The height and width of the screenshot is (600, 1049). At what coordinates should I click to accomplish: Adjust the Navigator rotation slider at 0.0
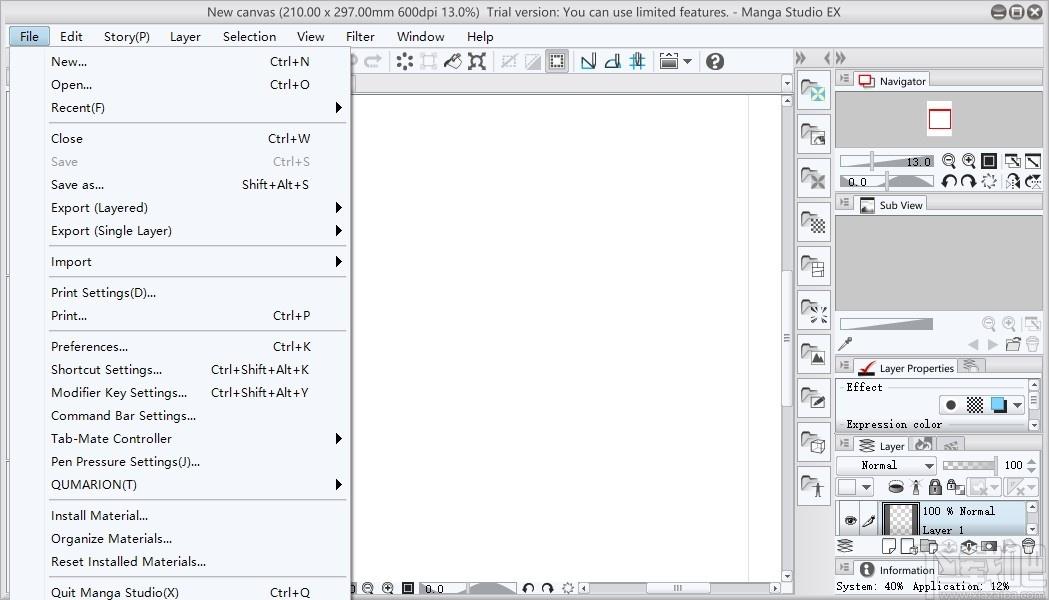tap(886, 181)
